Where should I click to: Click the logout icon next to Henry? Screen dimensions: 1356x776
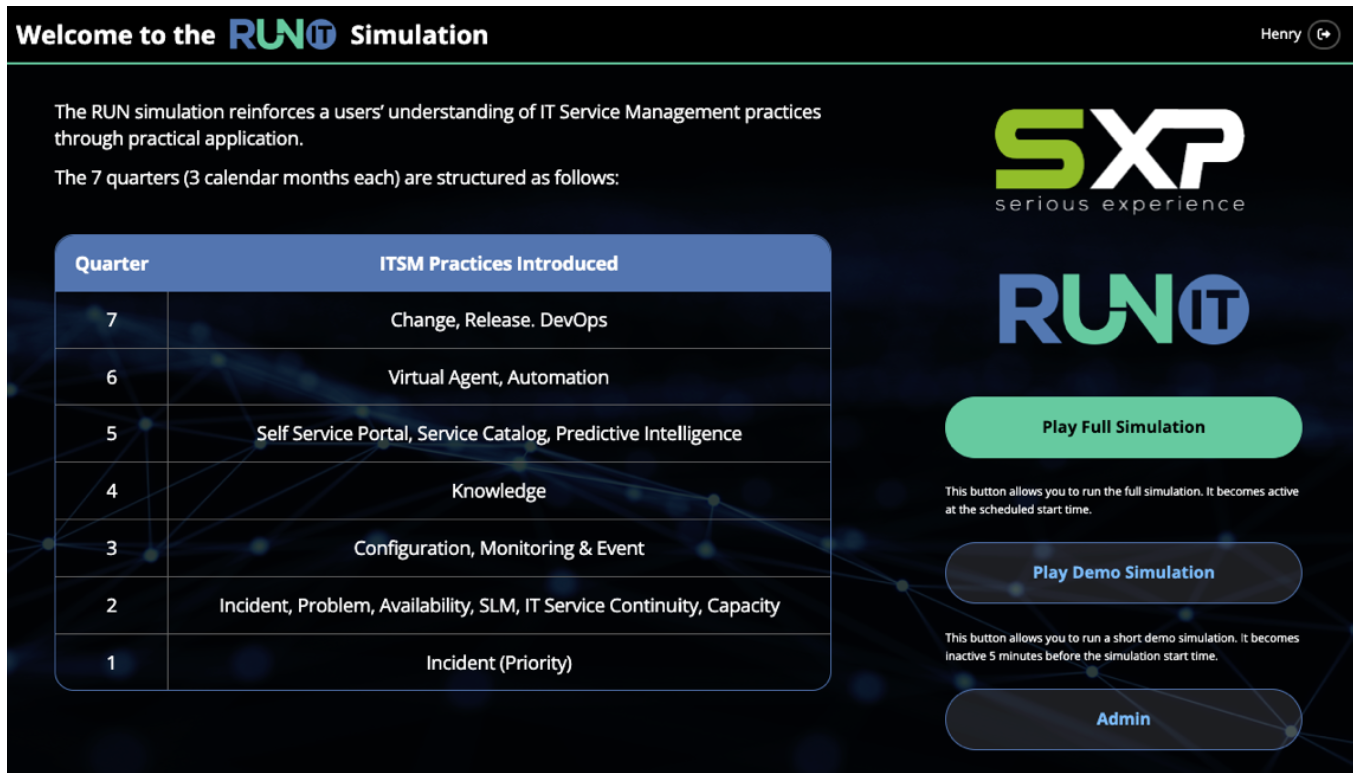tap(1324, 34)
